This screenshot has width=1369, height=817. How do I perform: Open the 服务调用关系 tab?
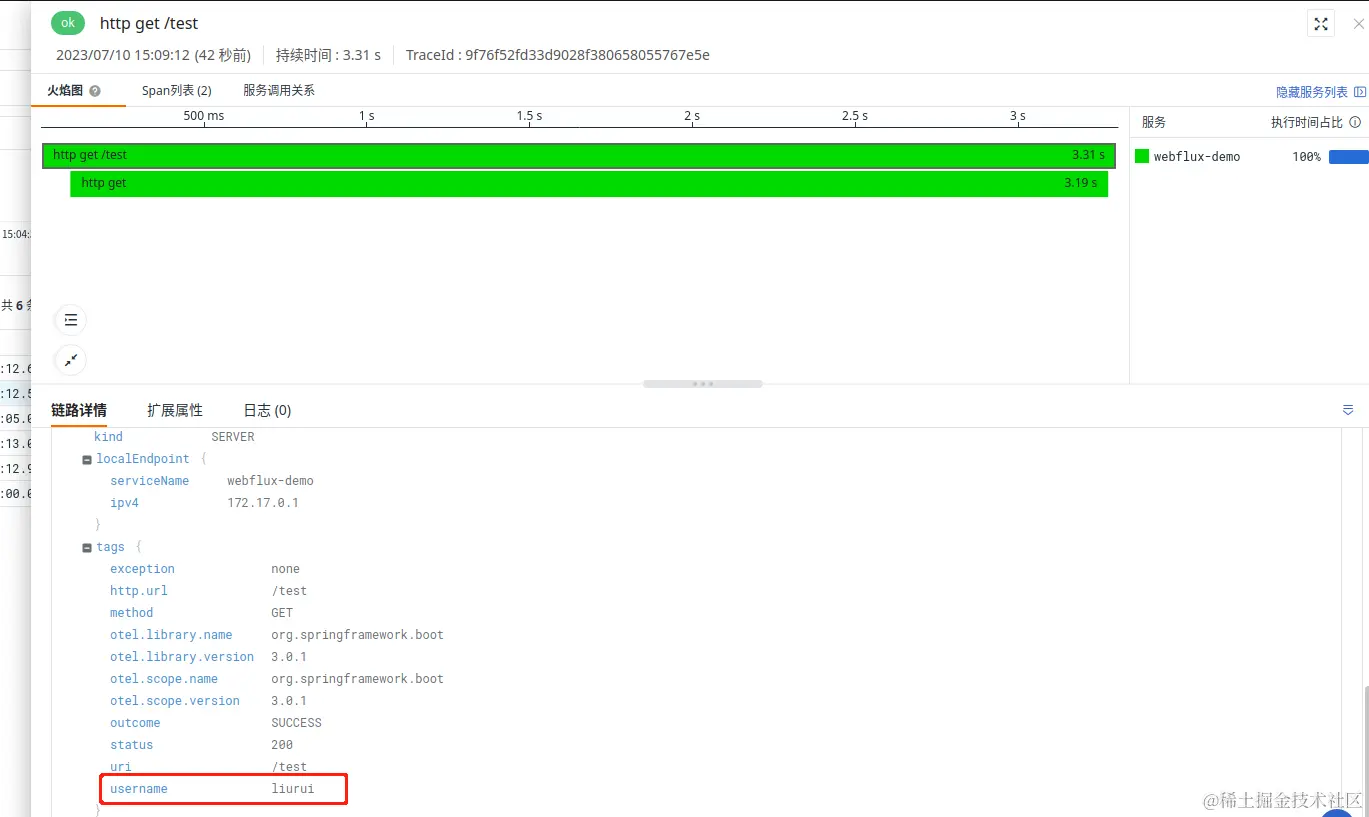click(x=279, y=90)
